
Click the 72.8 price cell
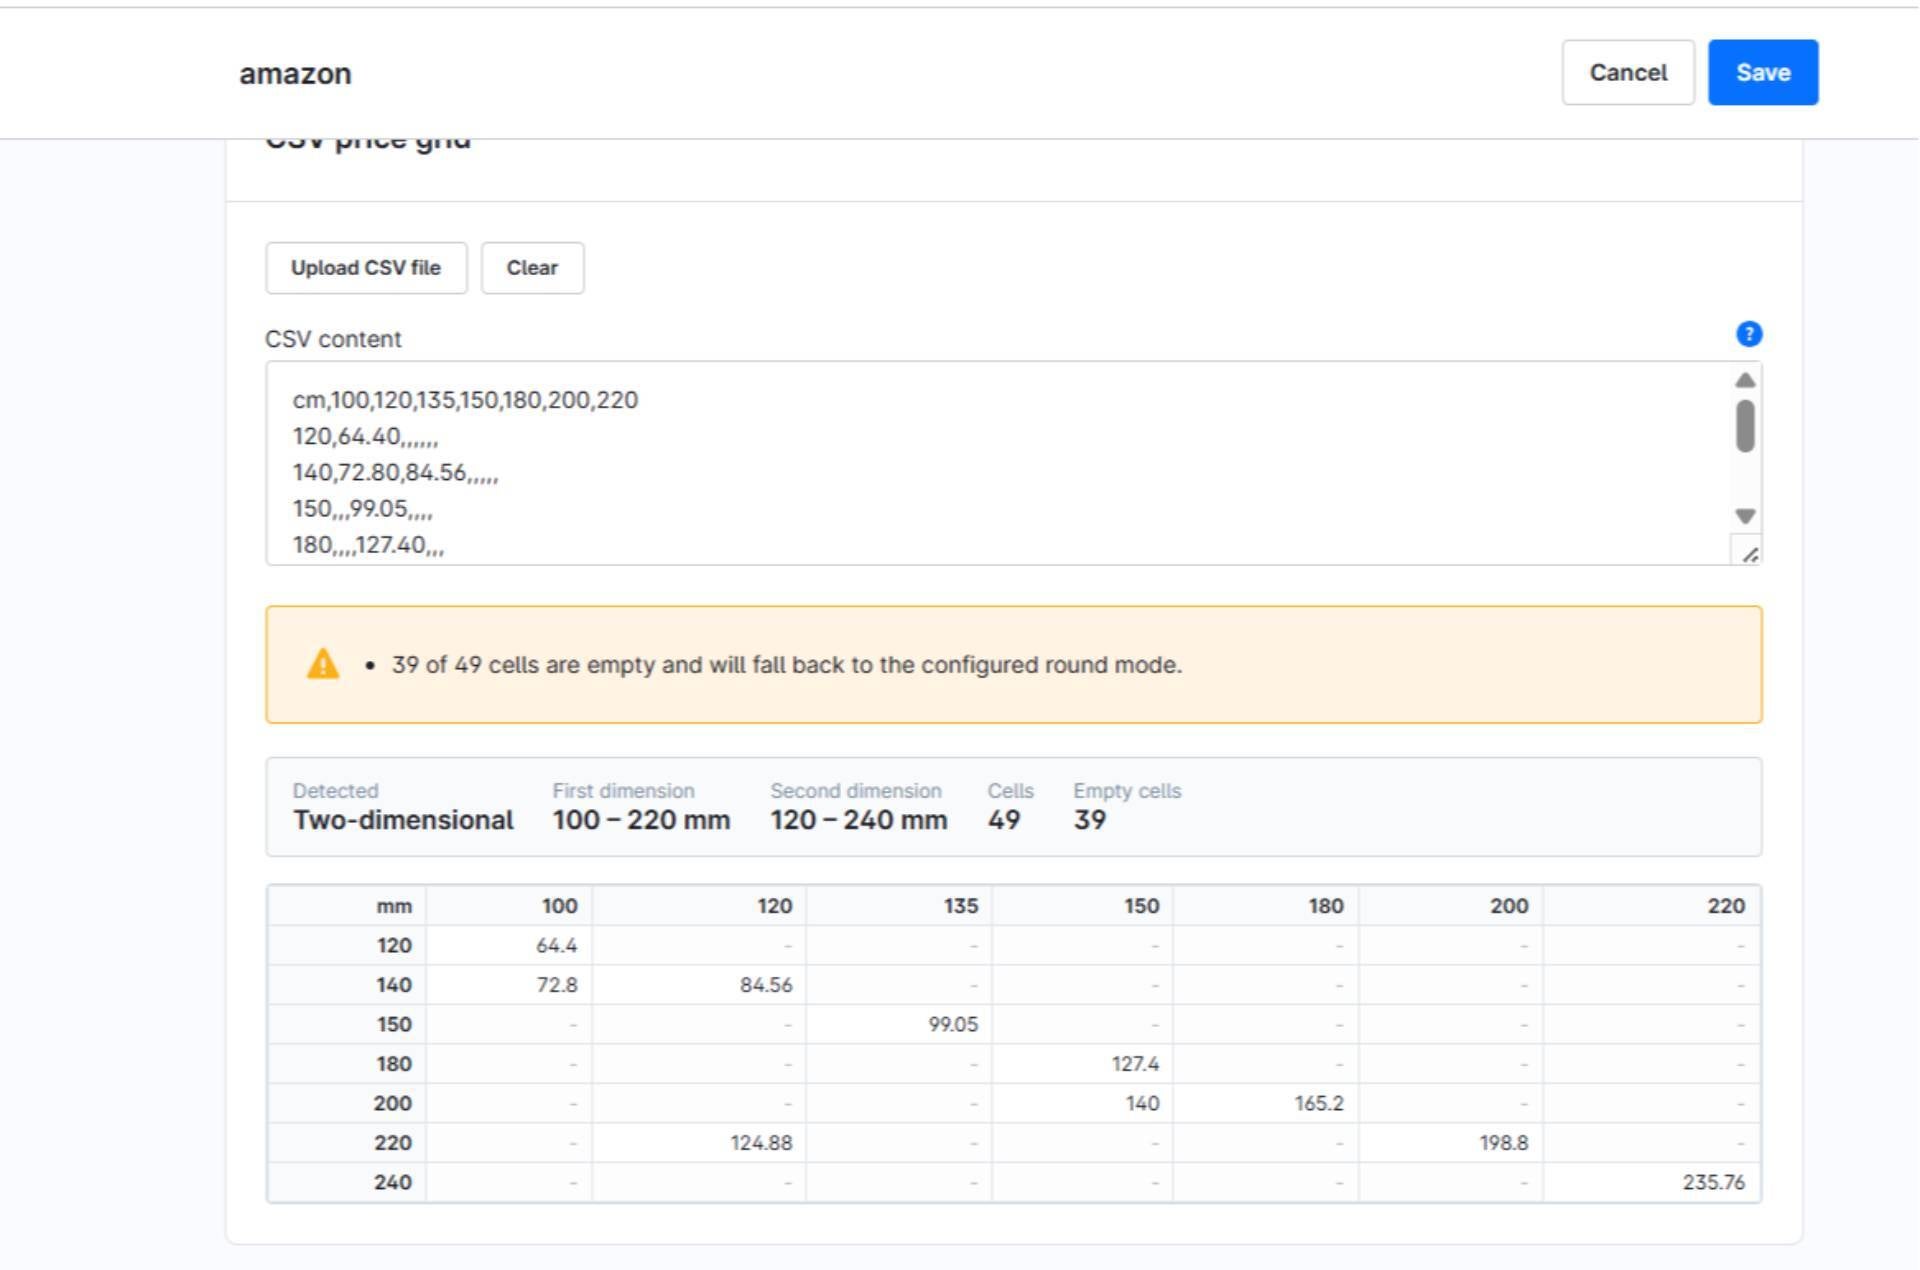509,985
